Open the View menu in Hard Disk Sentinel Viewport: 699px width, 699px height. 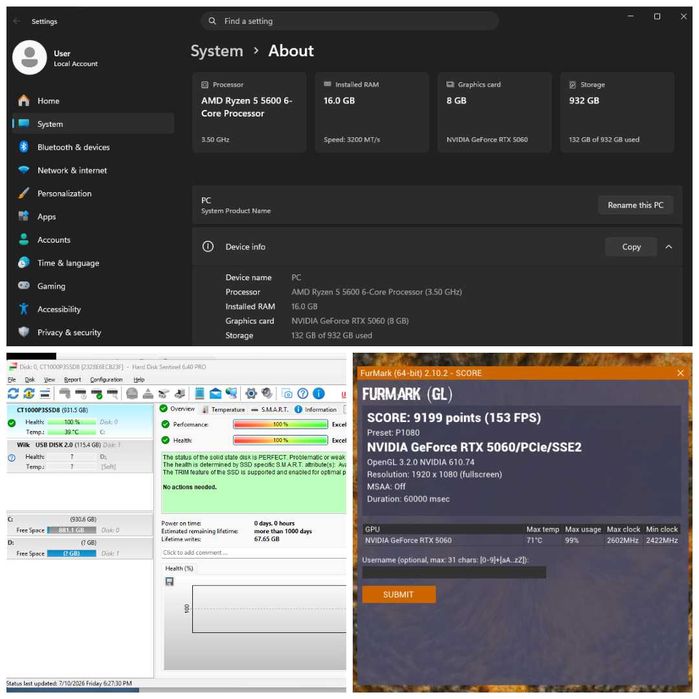[49, 379]
